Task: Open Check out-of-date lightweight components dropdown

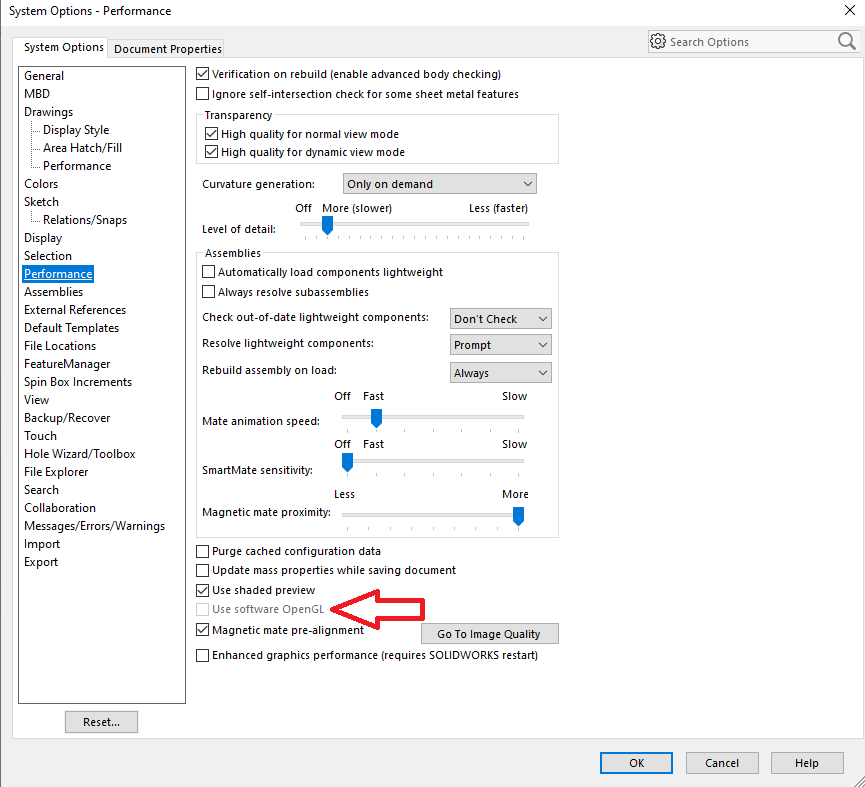Action: coord(500,319)
